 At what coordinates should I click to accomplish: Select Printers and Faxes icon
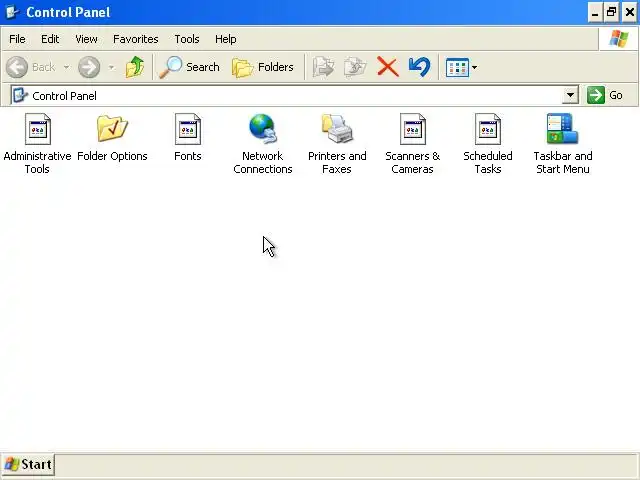pos(337,129)
